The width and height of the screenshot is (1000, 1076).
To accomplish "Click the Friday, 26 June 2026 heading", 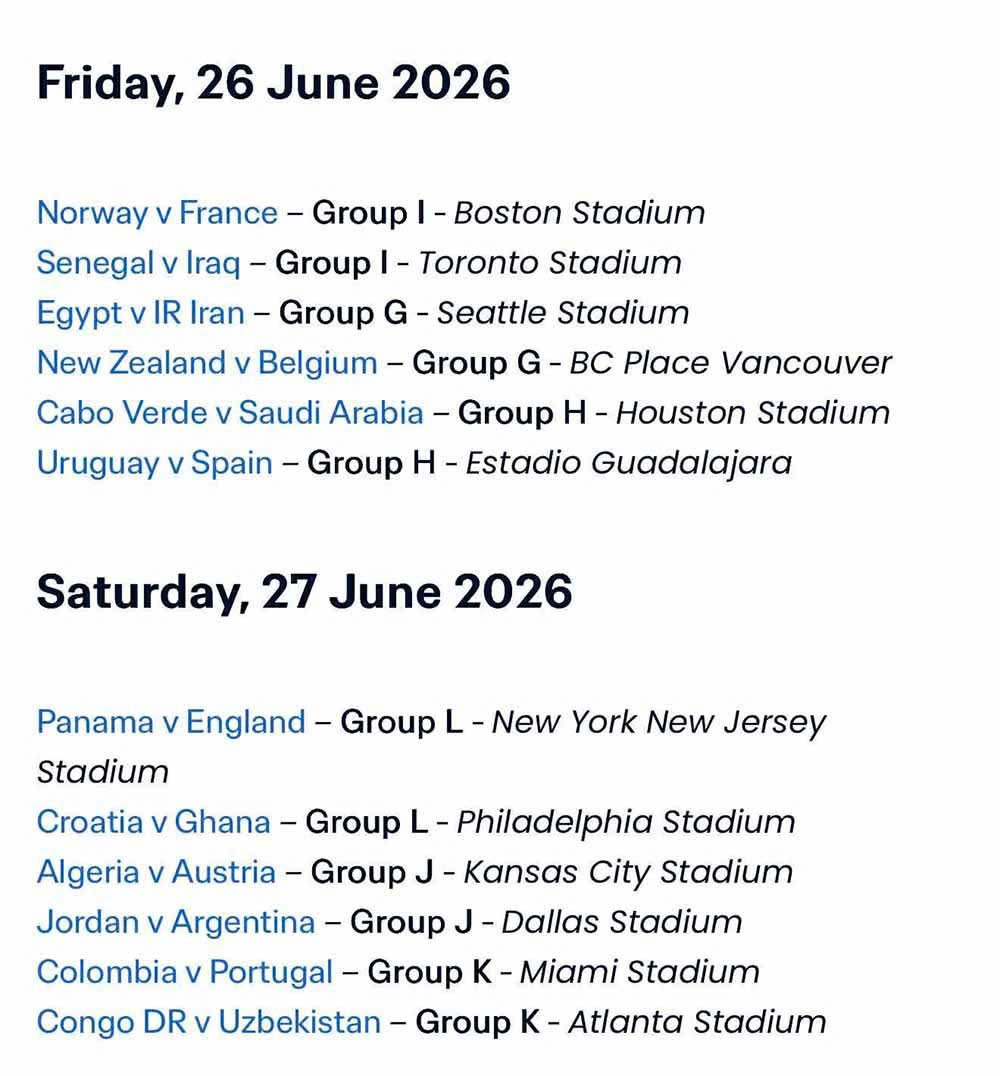I will (x=273, y=82).
